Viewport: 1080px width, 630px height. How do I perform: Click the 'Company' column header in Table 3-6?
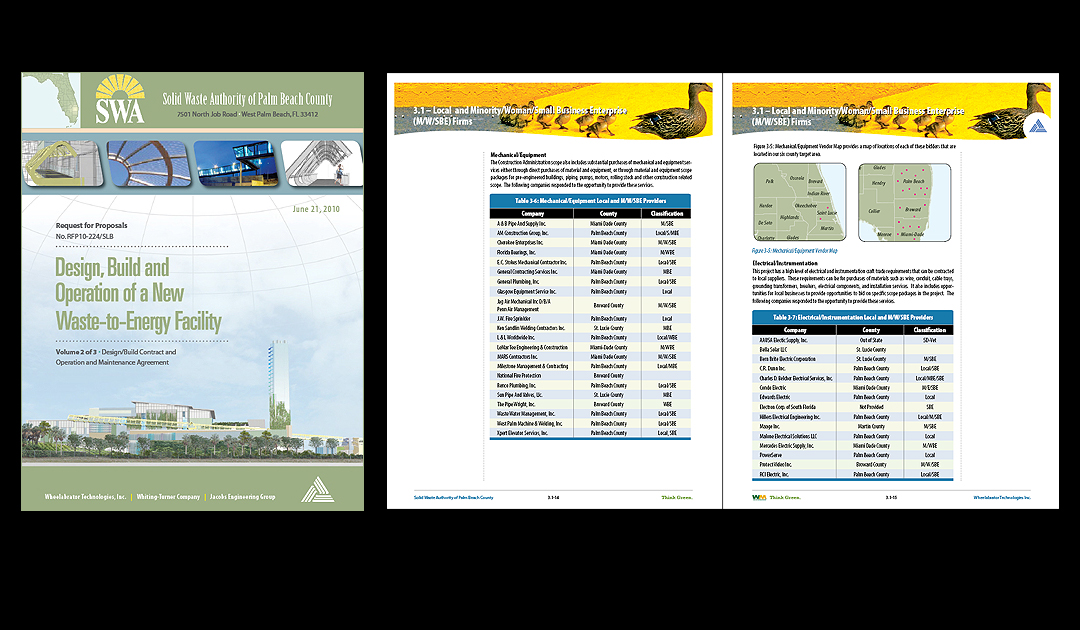click(532, 213)
